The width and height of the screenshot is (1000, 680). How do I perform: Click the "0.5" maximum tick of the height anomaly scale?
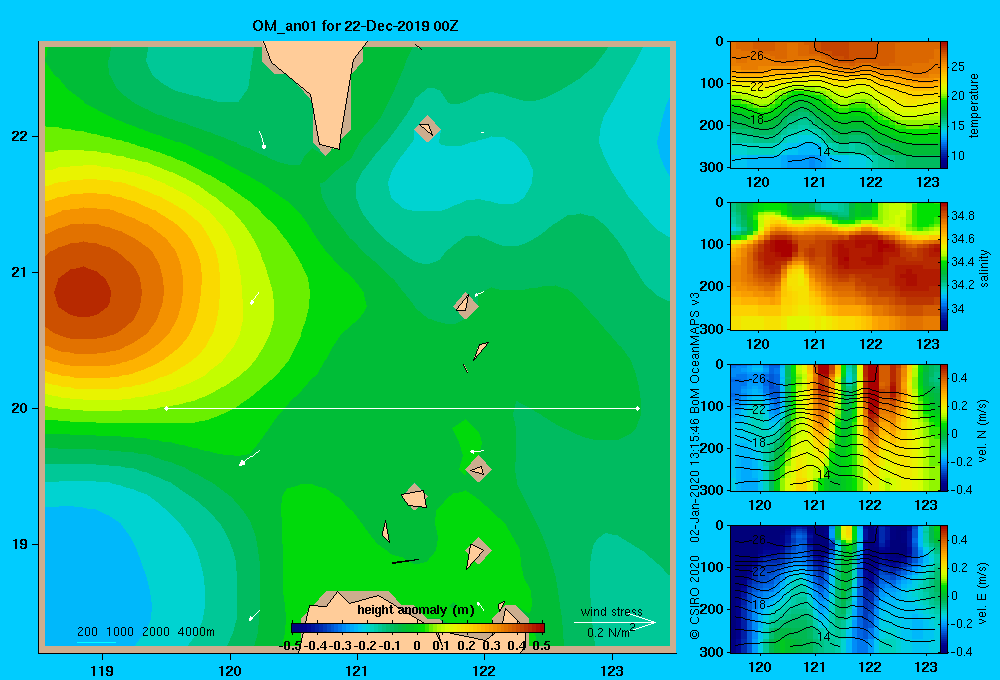pos(541,646)
